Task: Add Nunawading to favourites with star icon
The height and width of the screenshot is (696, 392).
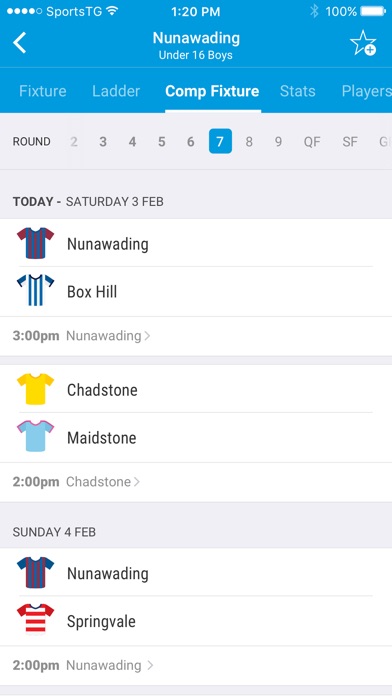Action: click(363, 43)
